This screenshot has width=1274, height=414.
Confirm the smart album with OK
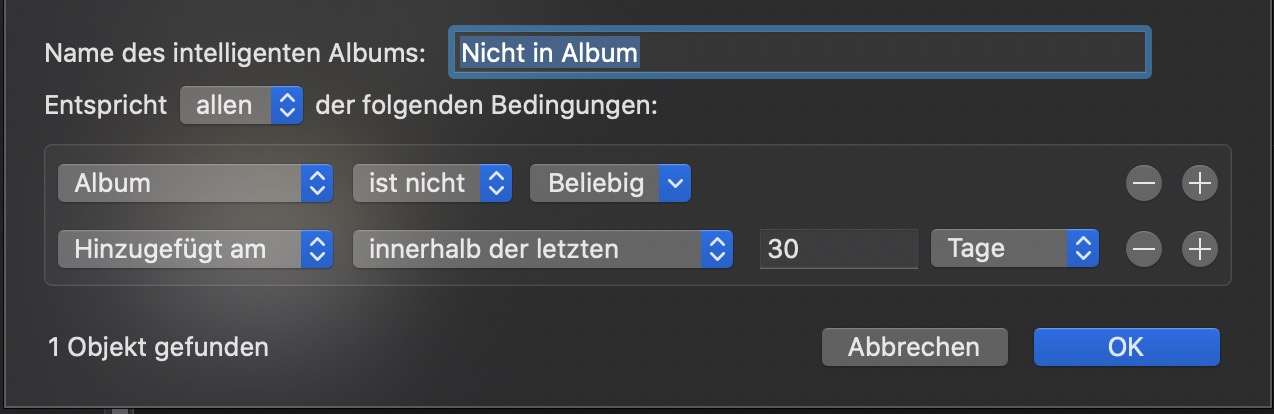point(1126,347)
